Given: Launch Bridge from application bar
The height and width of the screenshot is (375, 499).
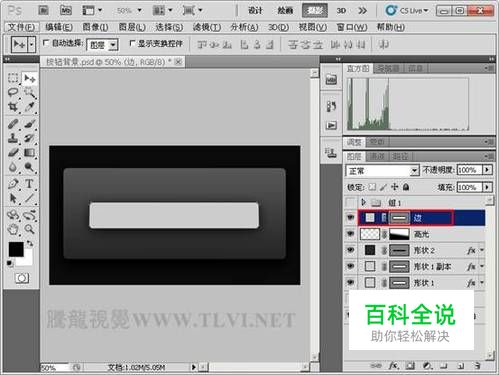Looking at the screenshot, I should pyautogui.click(x=43, y=11).
